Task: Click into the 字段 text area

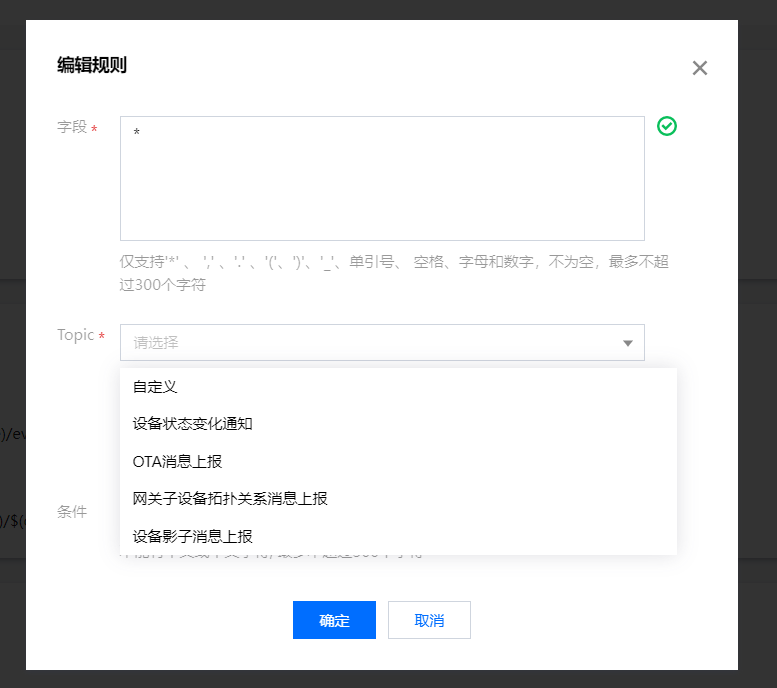Action: click(382, 178)
